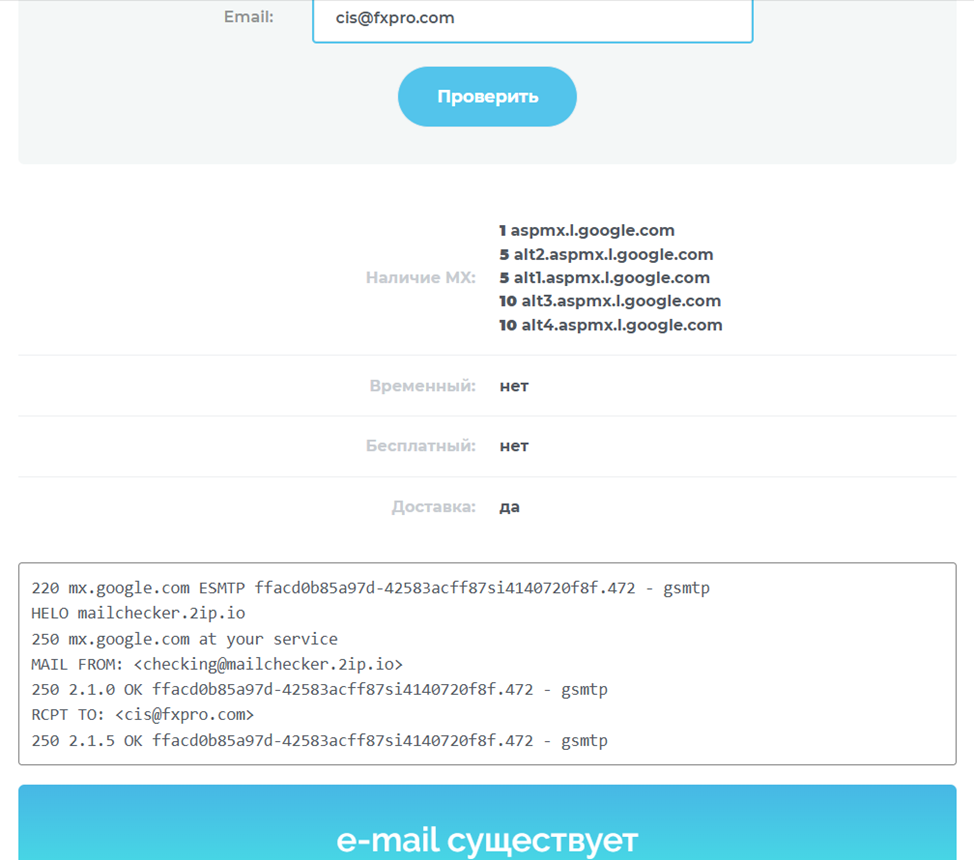Click the Бесплатный row label
Image resolution: width=974 pixels, height=860 pixels.
420,446
